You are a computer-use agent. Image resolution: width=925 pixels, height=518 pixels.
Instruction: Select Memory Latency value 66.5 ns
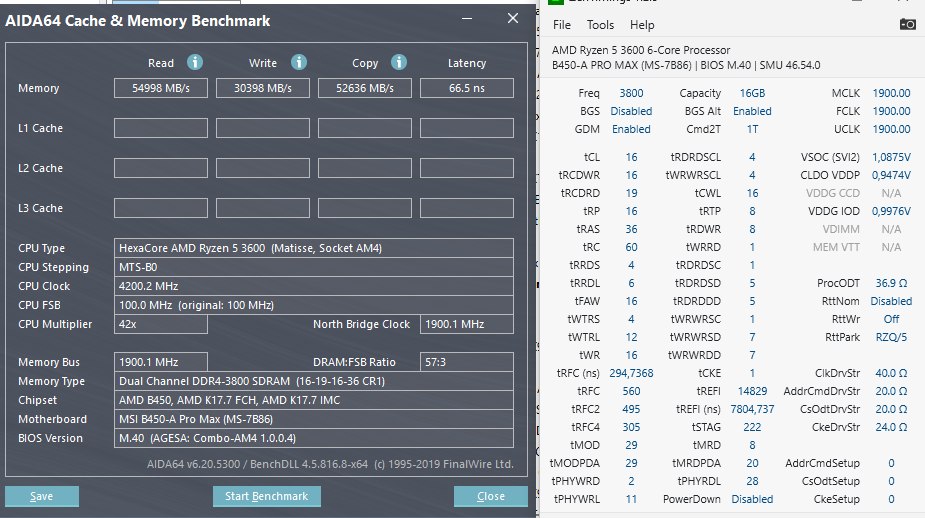pos(467,88)
